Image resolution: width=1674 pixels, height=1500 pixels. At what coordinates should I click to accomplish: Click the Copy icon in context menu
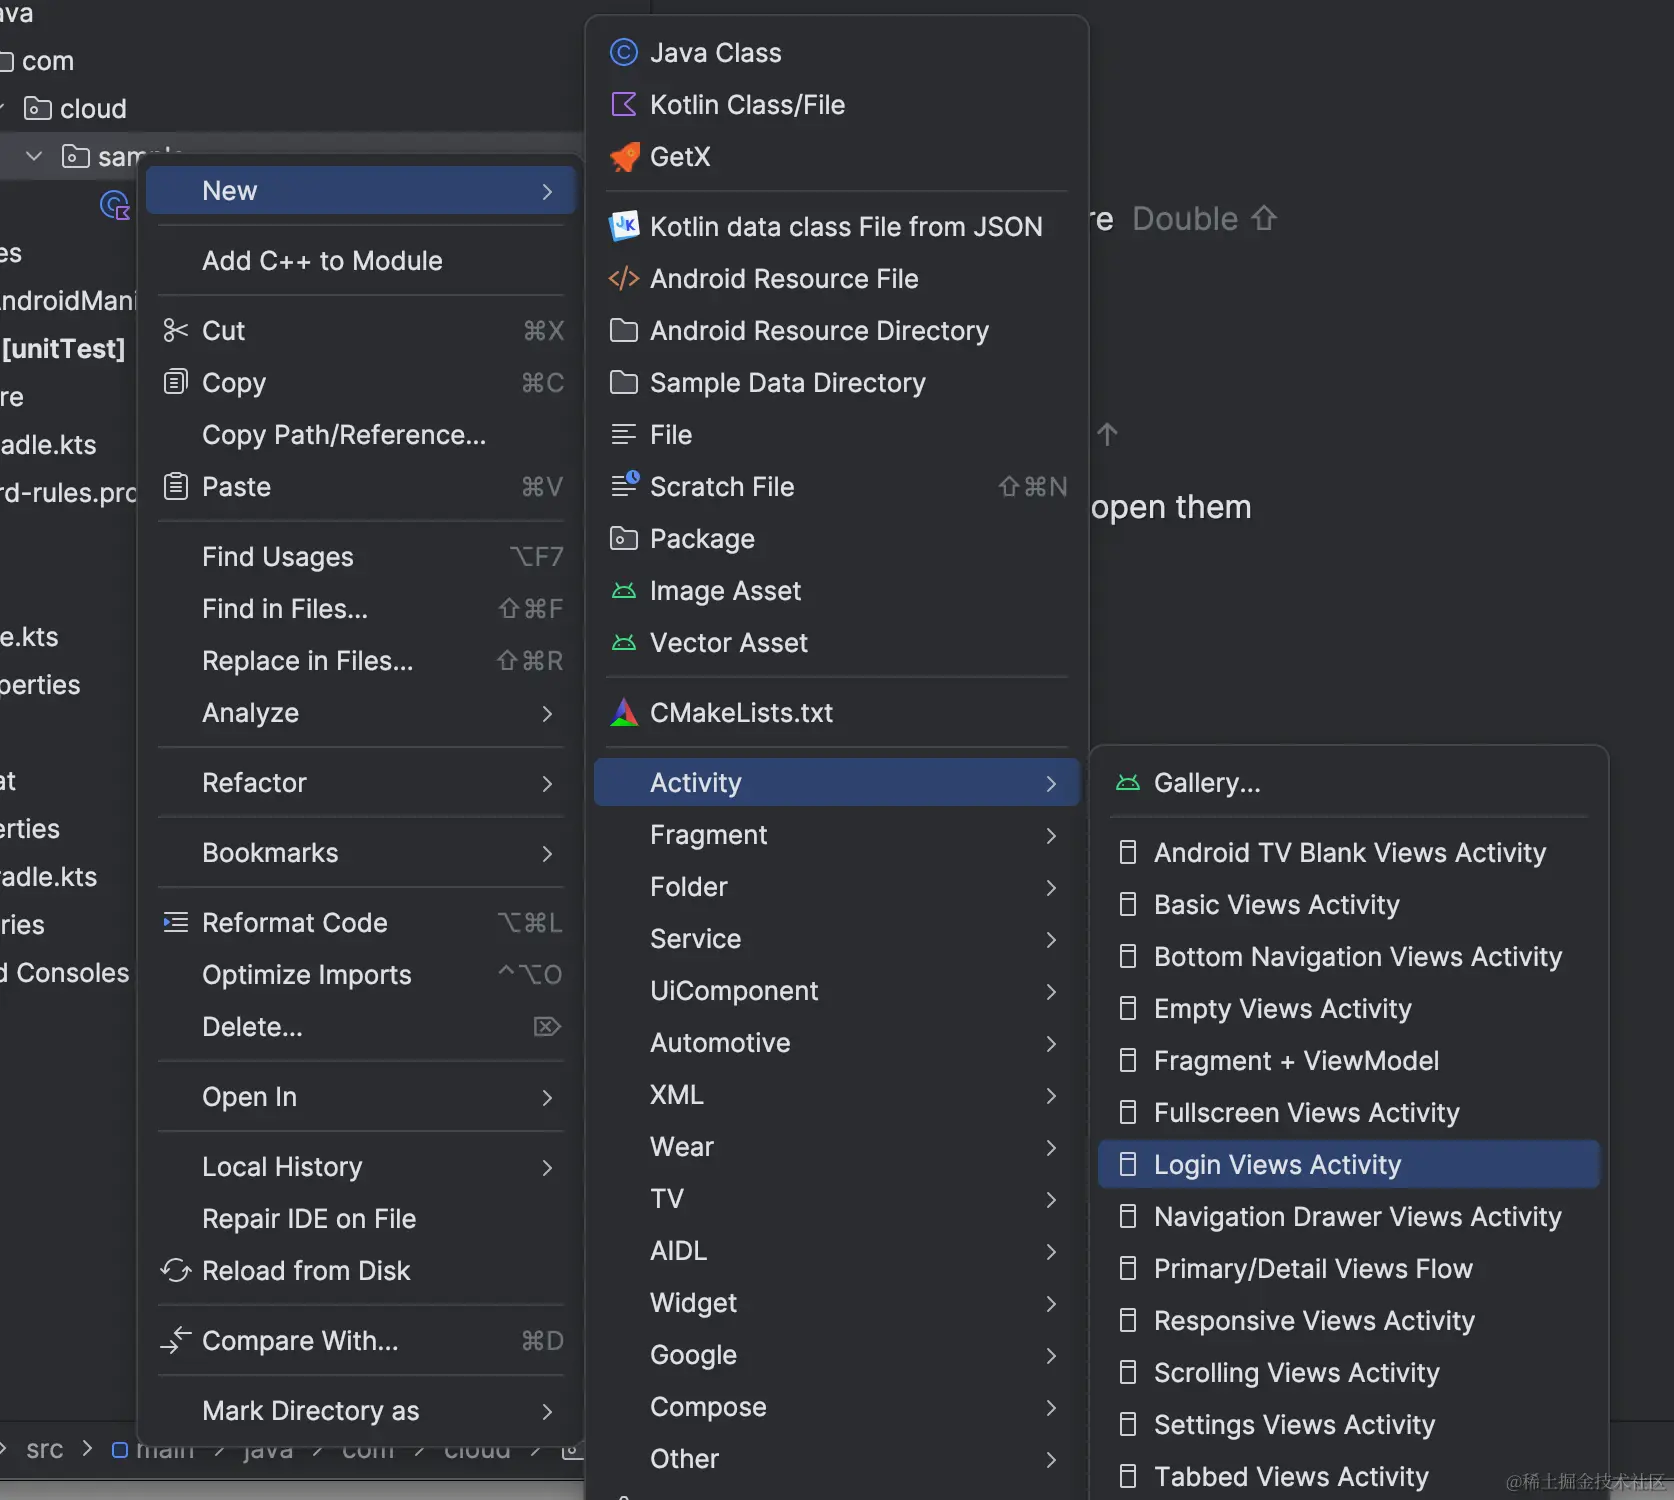pos(176,382)
